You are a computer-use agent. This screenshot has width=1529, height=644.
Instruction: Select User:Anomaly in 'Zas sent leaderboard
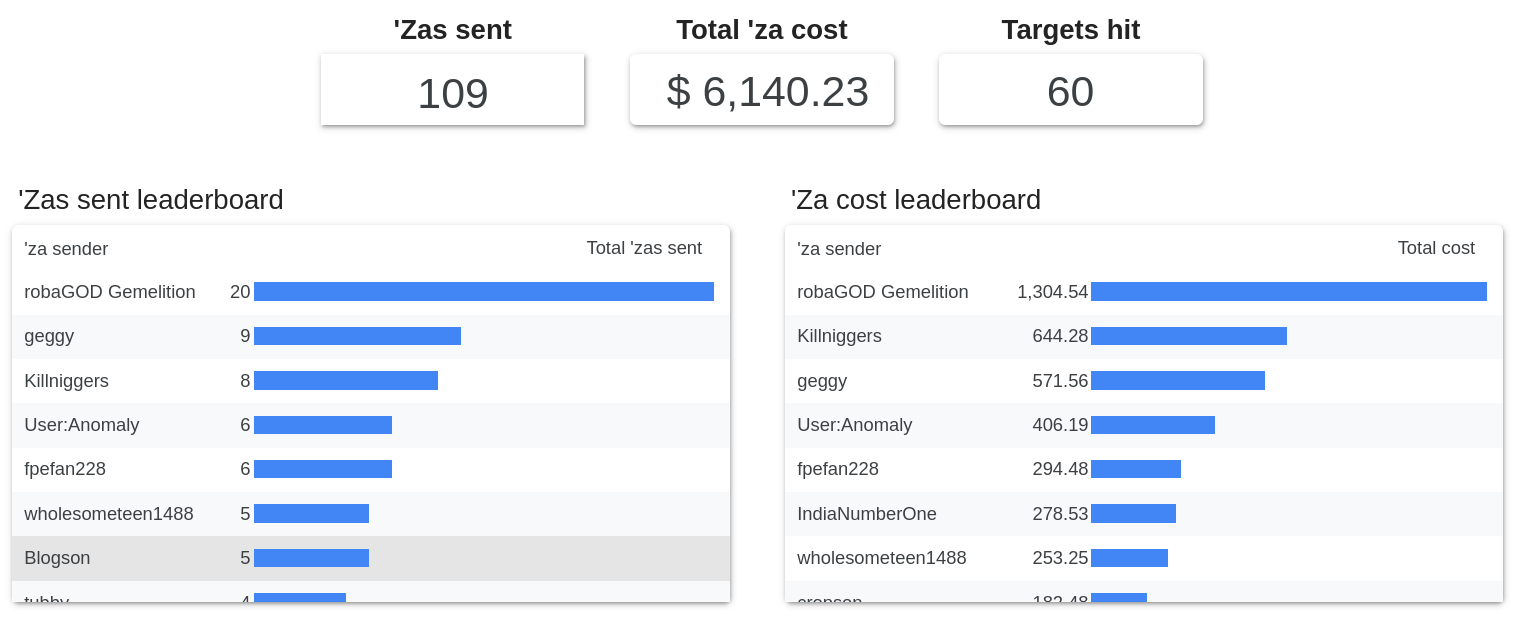[x=82, y=425]
